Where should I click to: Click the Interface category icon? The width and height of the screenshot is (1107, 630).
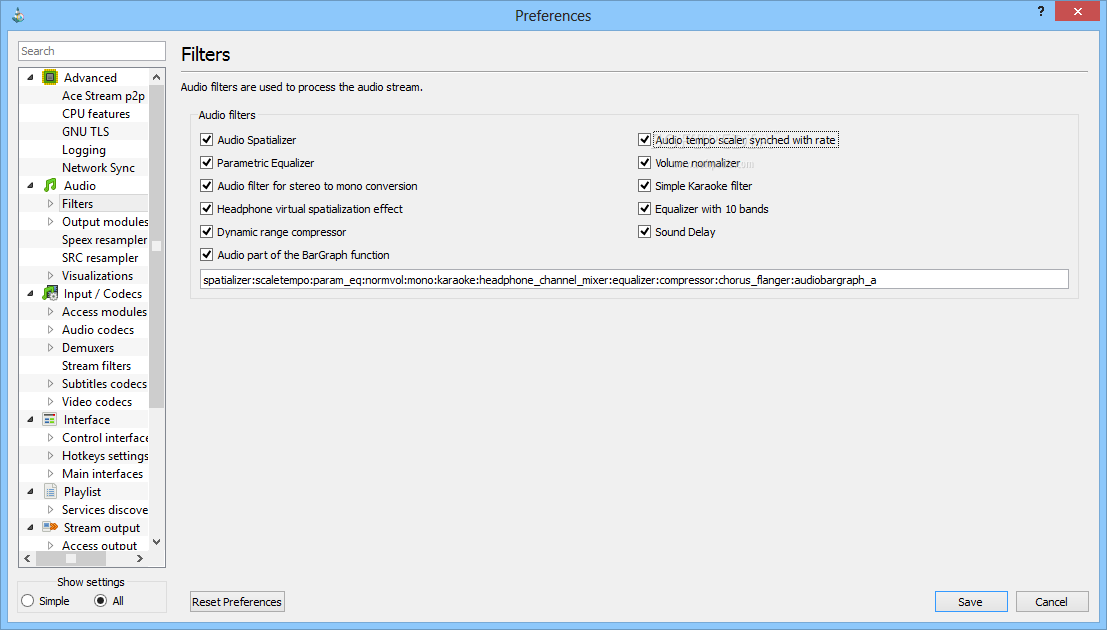click(x=50, y=420)
